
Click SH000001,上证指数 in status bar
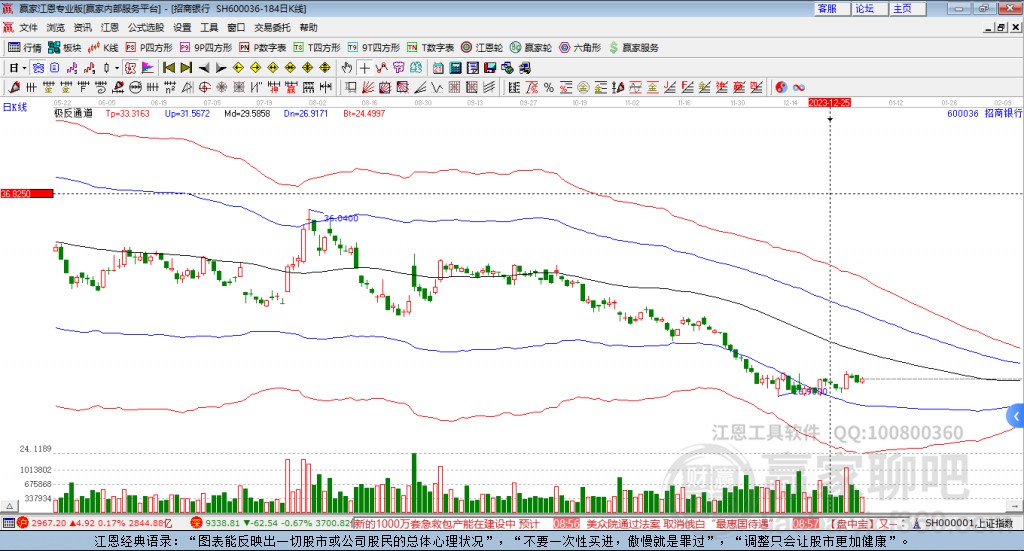(x=968, y=523)
